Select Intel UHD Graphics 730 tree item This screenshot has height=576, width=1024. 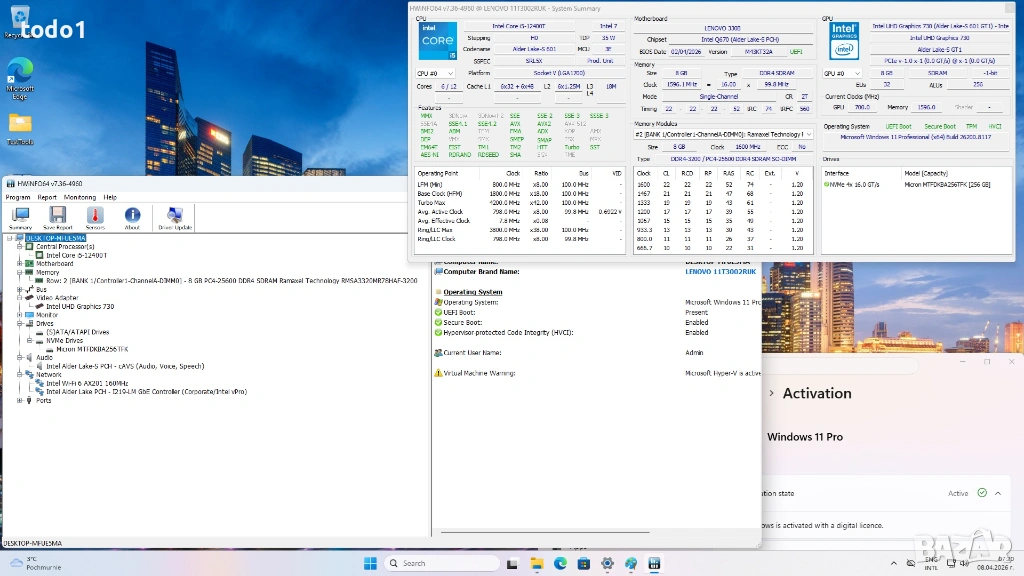pyautogui.click(x=80, y=306)
